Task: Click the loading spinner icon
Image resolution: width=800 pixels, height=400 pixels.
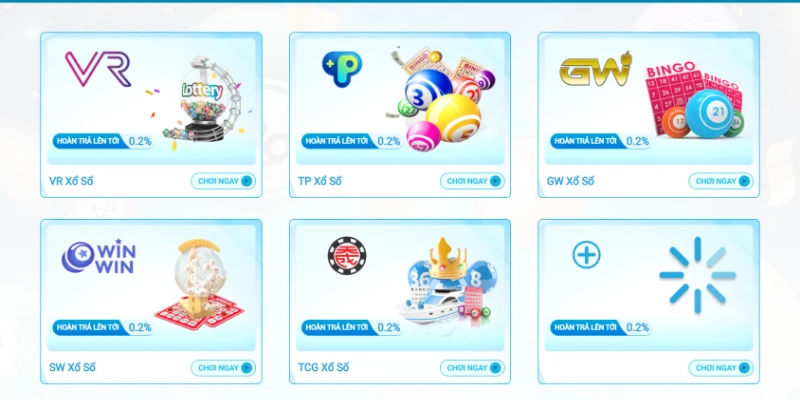Action: click(697, 275)
